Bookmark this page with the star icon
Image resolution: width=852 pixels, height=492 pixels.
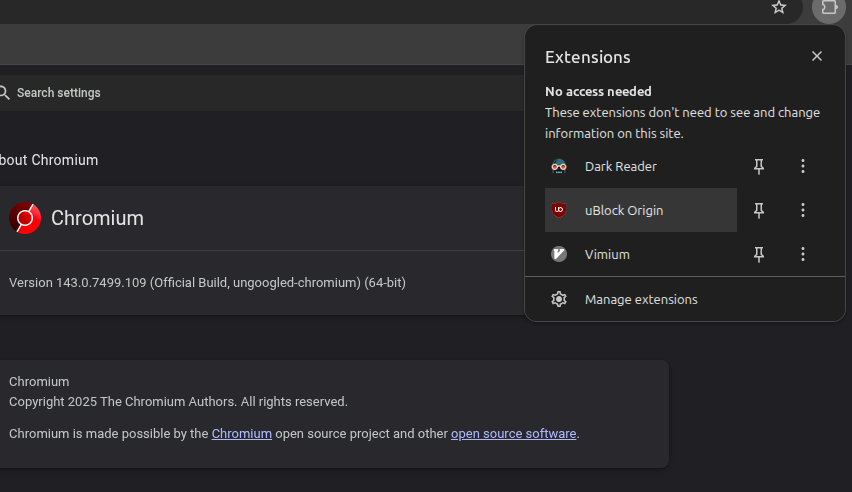[x=779, y=8]
